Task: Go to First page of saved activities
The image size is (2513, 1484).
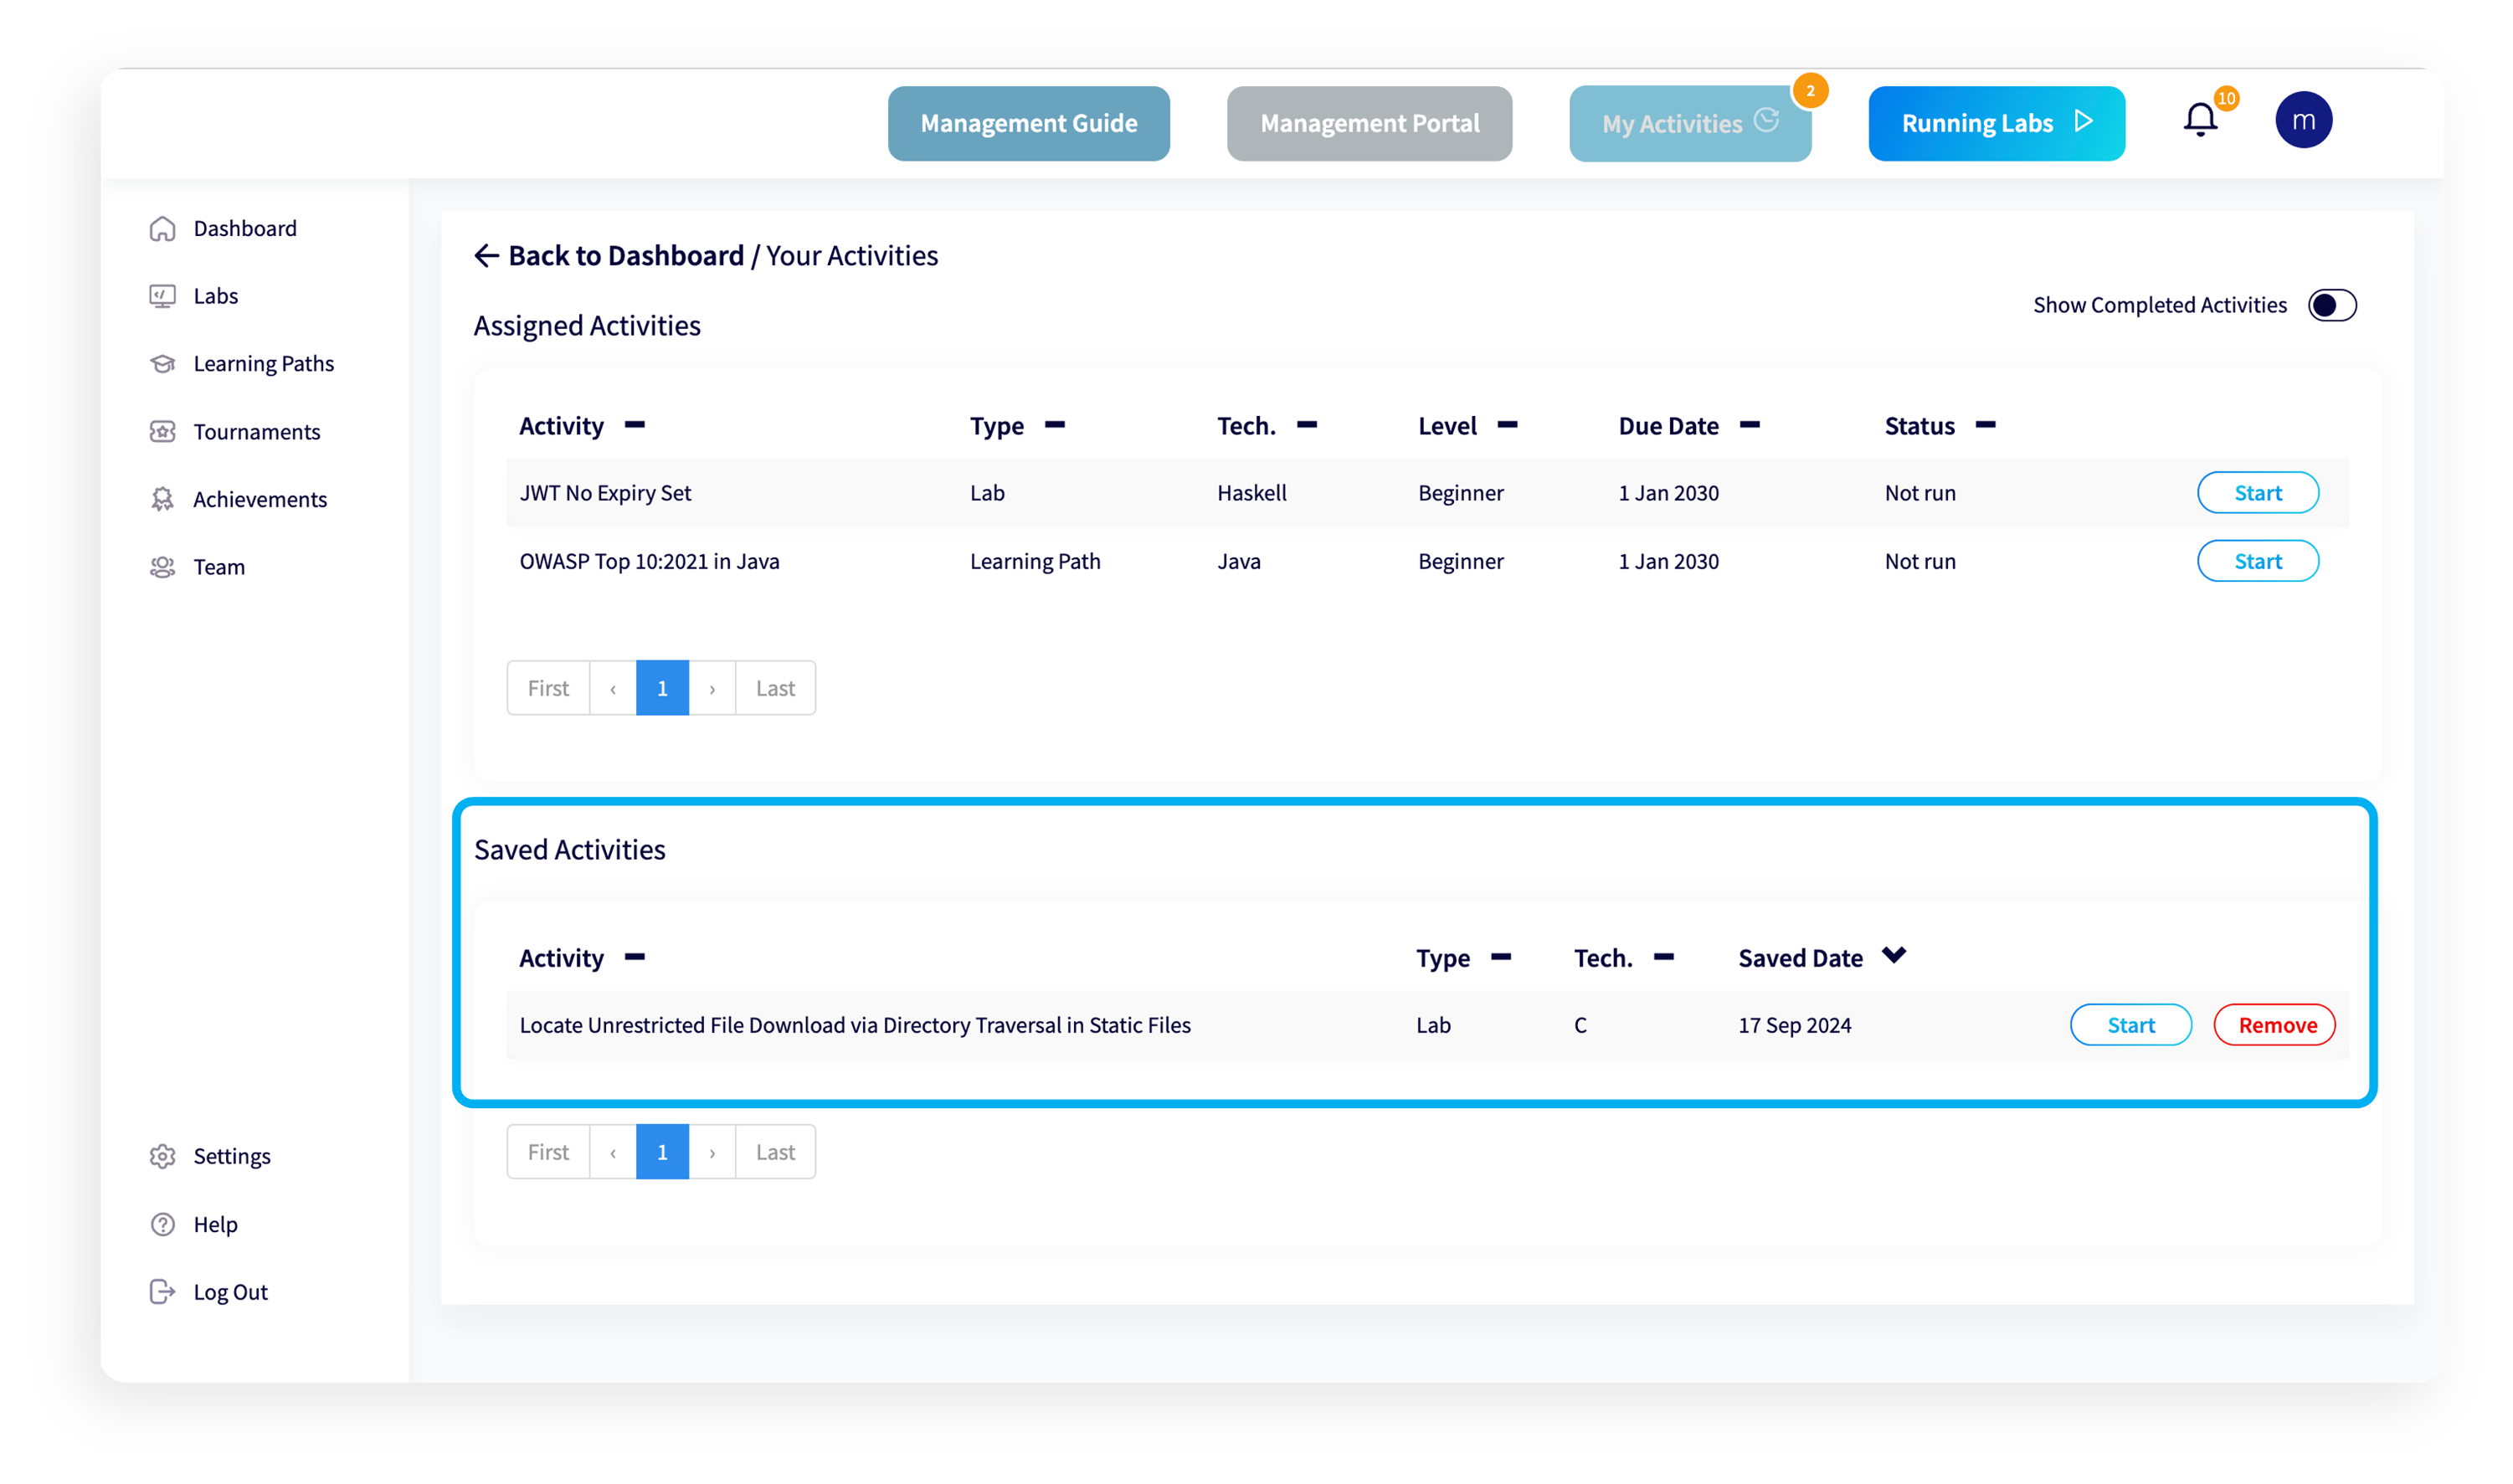Action: point(548,1152)
